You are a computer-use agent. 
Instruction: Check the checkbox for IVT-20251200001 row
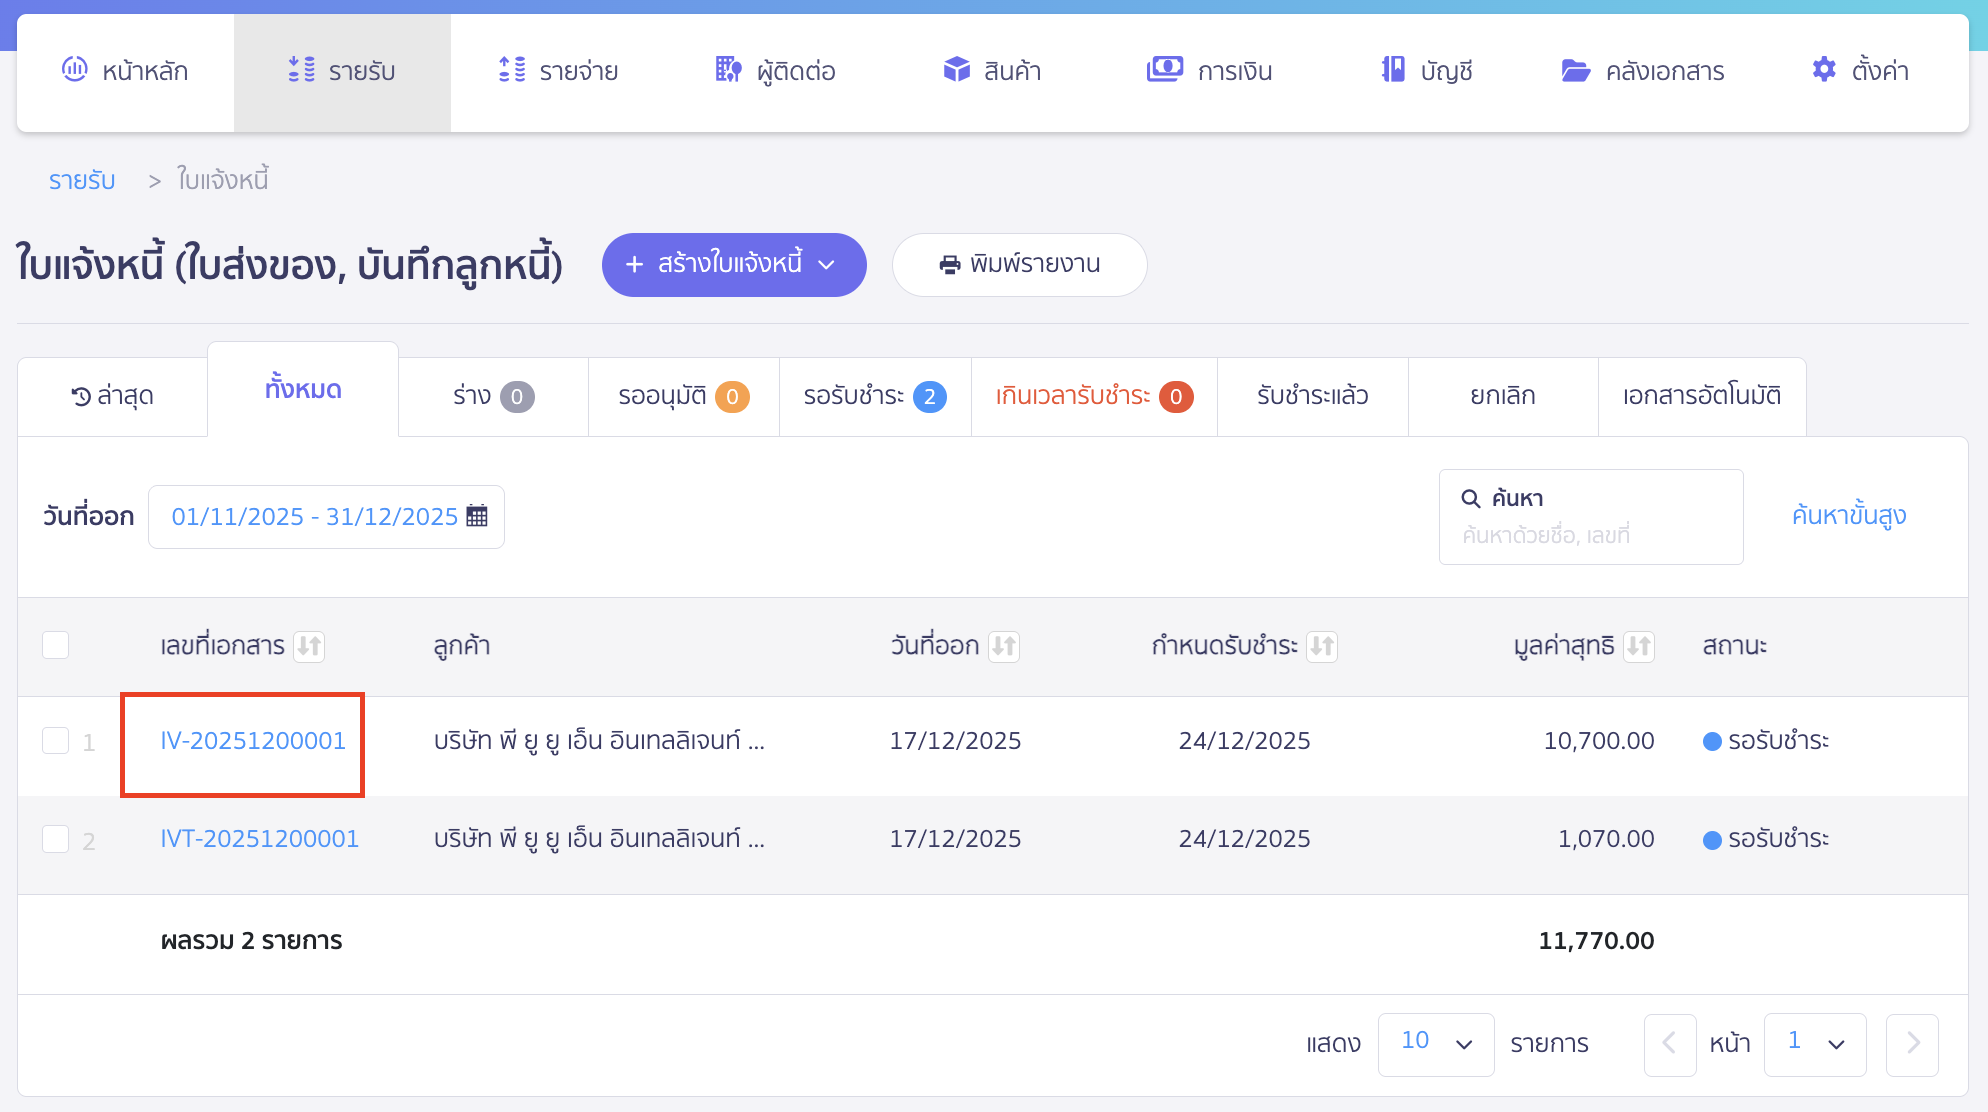click(x=56, y=839)
